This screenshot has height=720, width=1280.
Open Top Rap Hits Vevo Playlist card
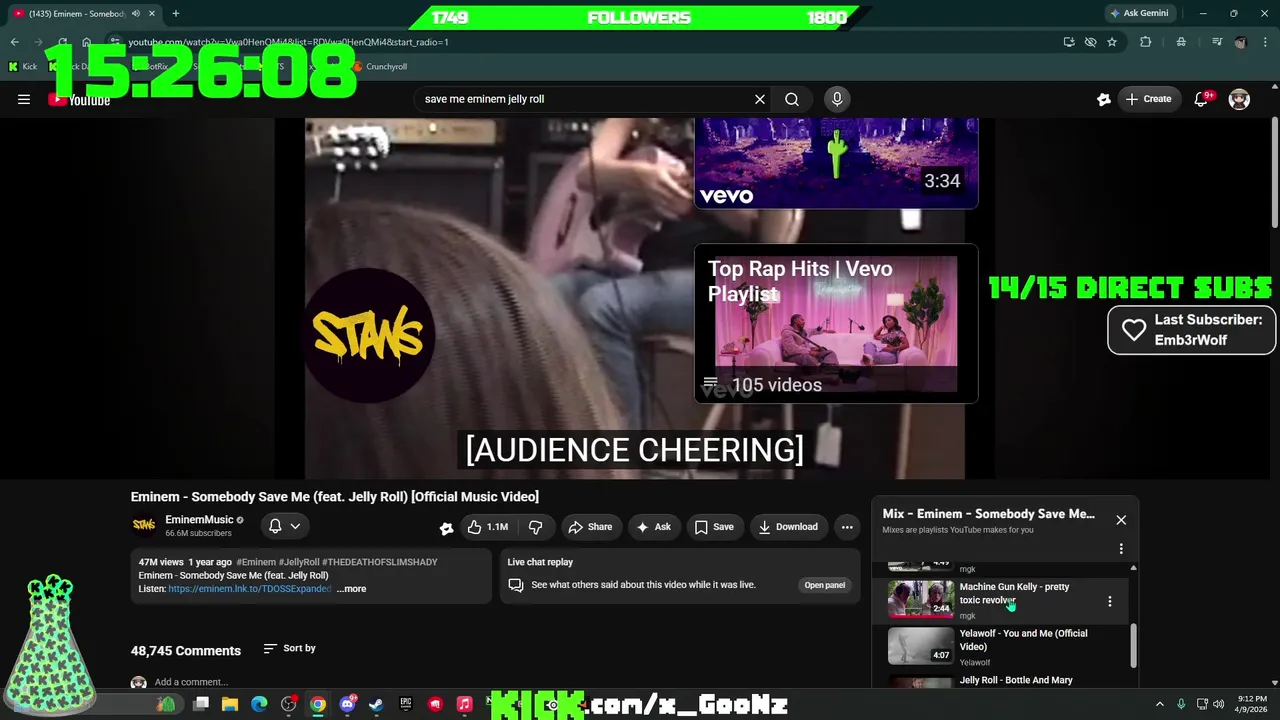tap(836, 323)
